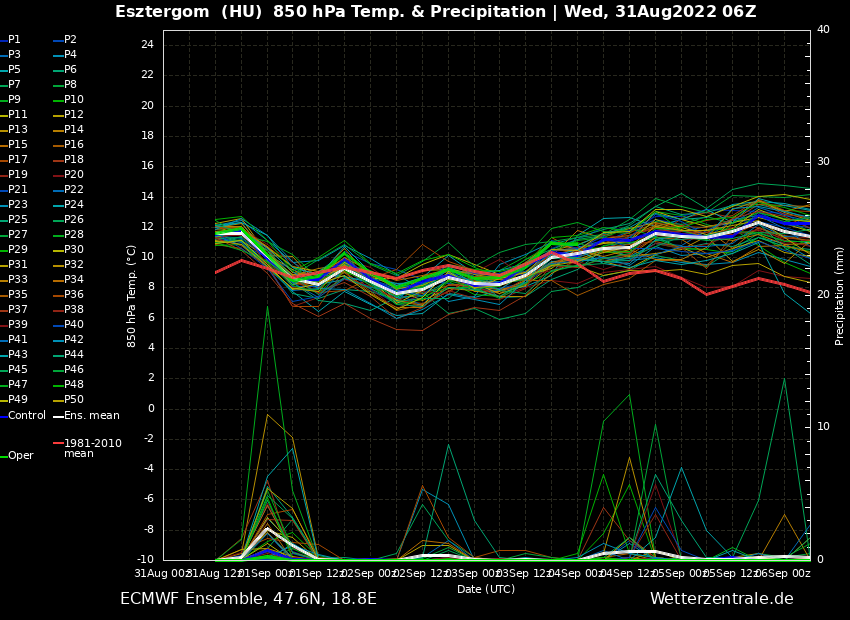850x620 pixels.
Task: Click the 850 hPa Temp. axis label
Action: coord(132,295)
